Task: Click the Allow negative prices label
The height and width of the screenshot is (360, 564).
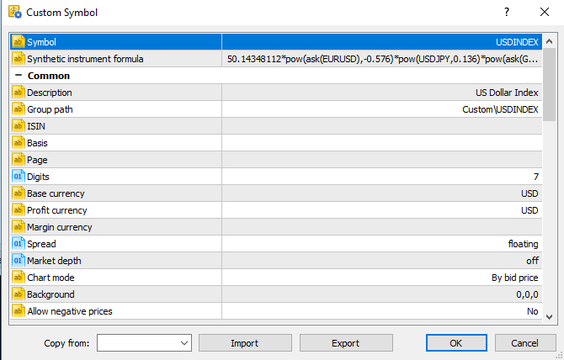Action: click(70, 311)
